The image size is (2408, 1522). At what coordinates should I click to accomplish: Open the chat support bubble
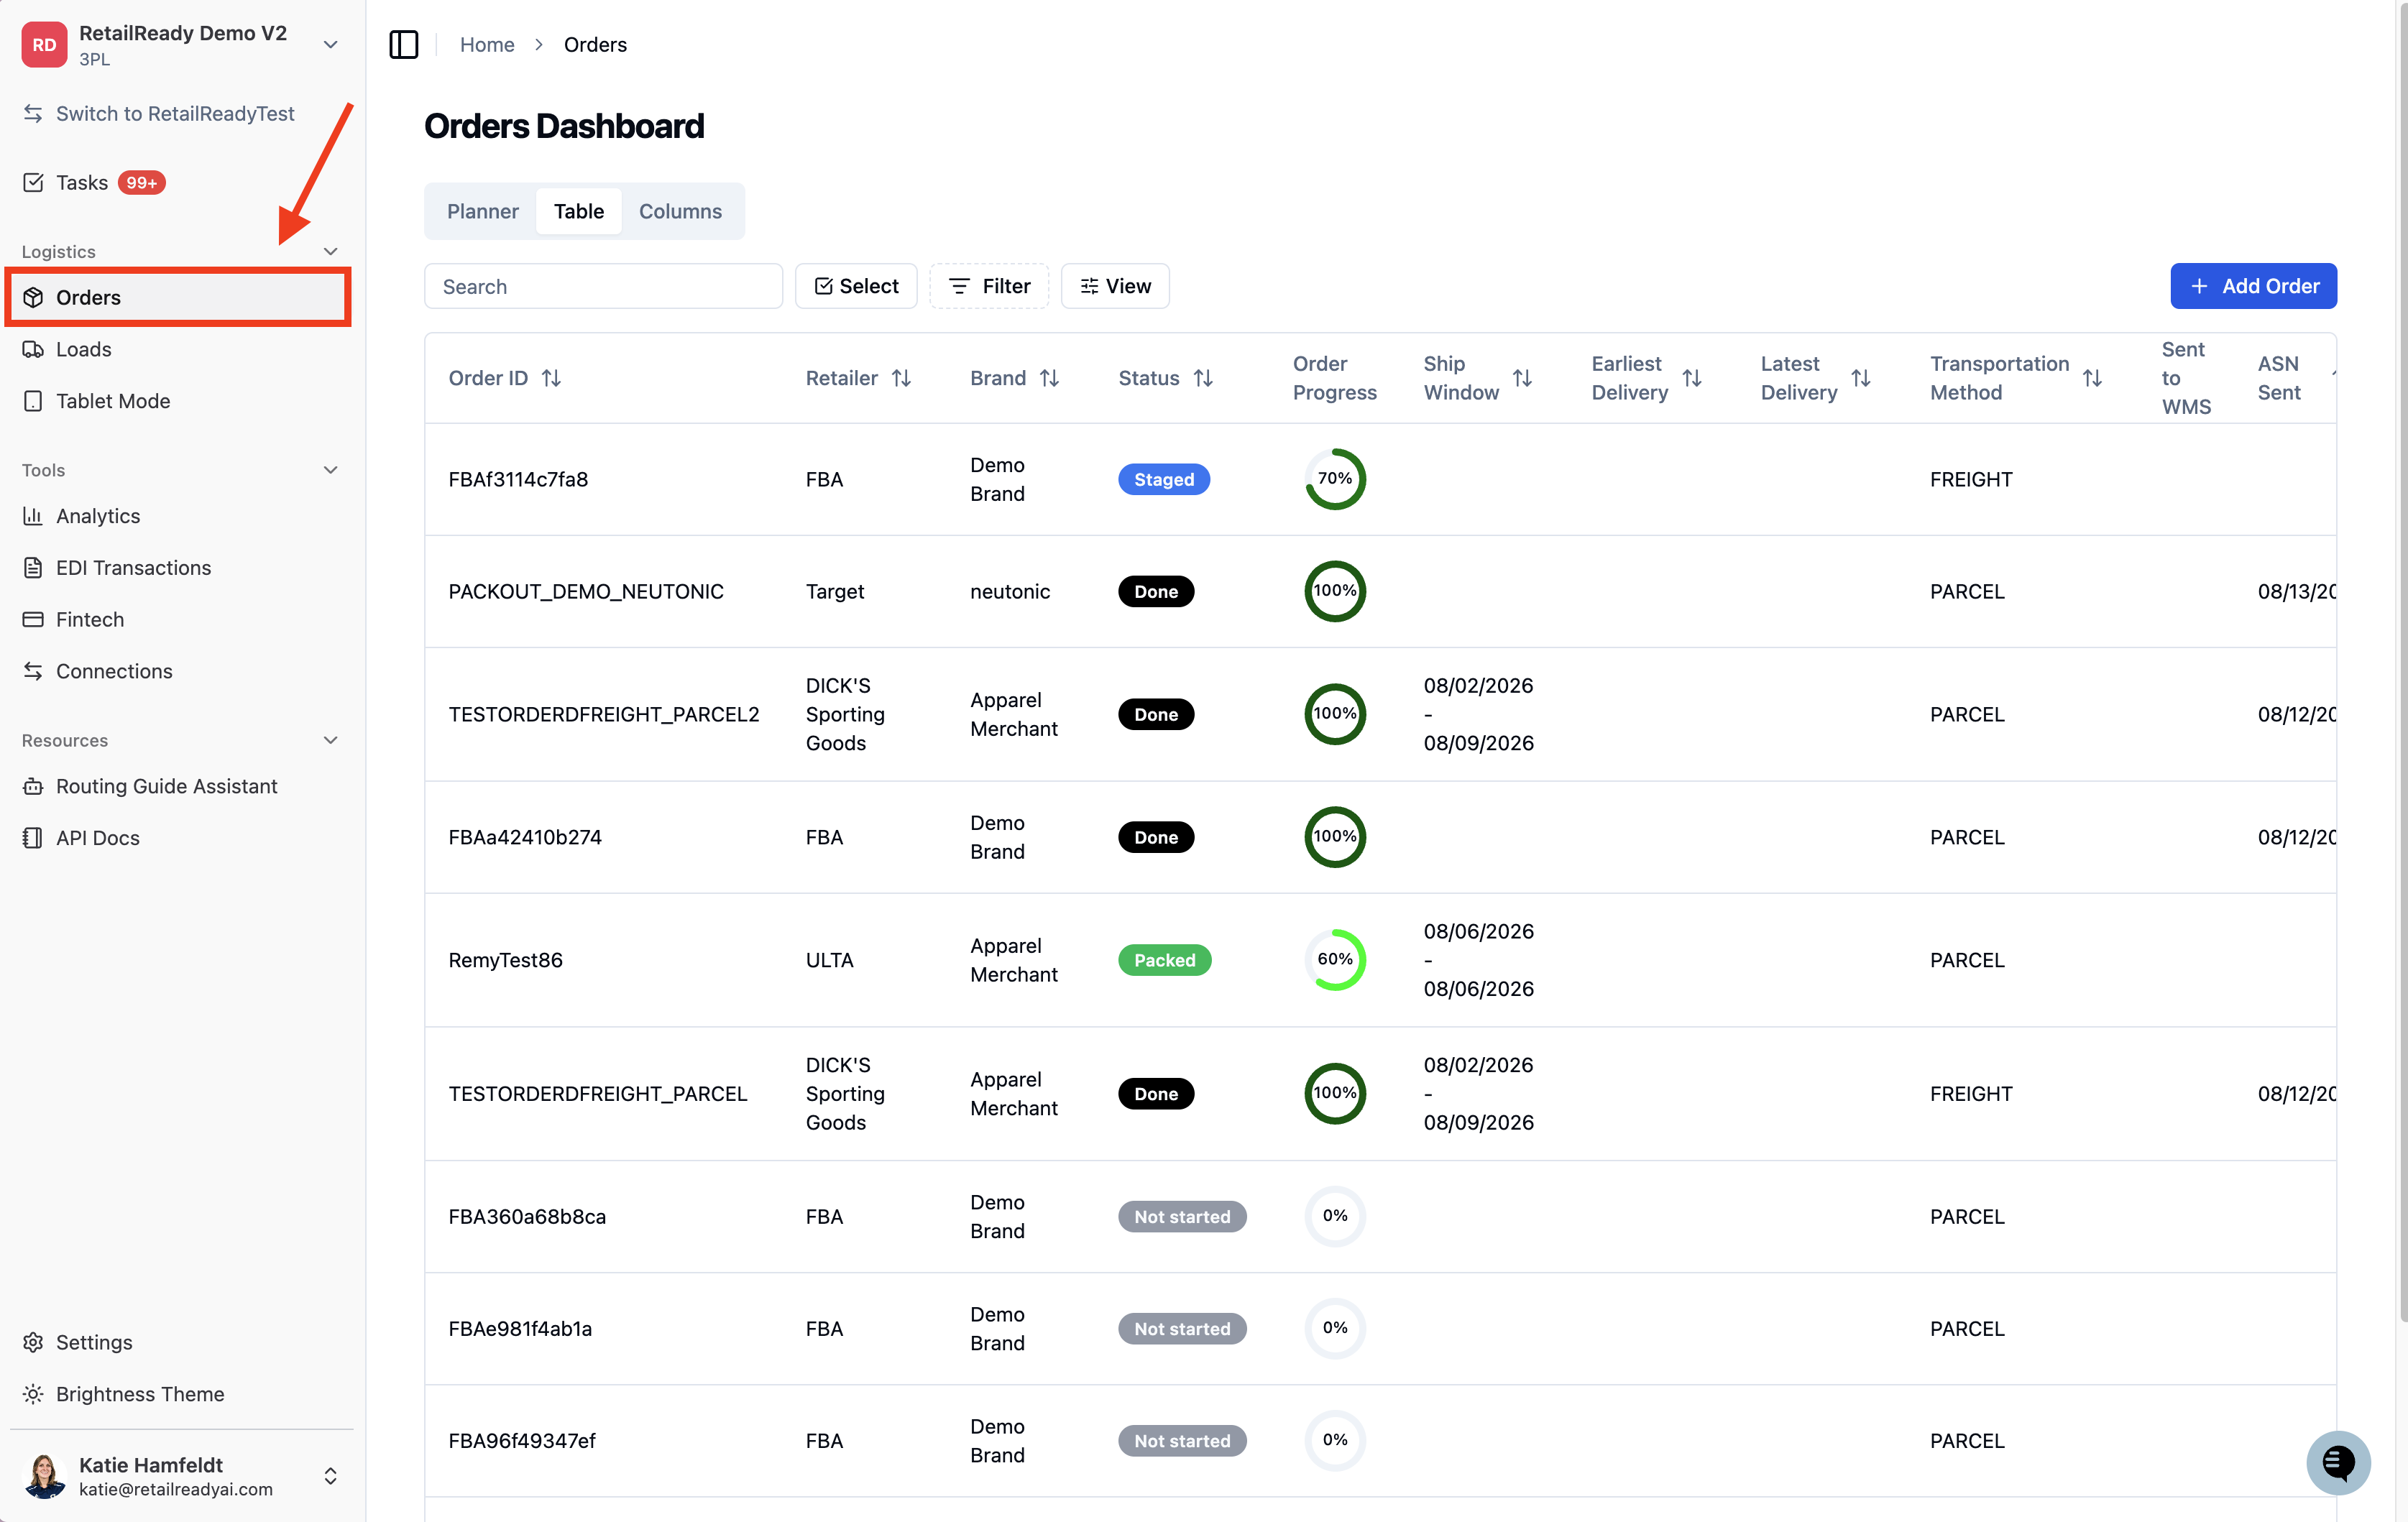point(2338,1462)
